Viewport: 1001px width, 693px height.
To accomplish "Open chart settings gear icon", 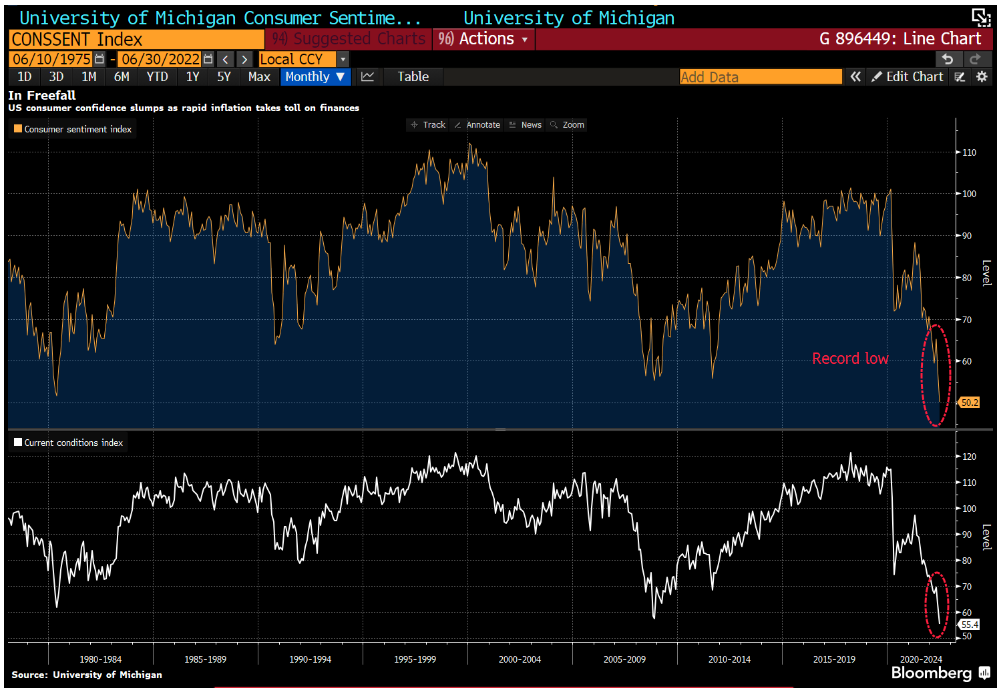I will point(981,77).
